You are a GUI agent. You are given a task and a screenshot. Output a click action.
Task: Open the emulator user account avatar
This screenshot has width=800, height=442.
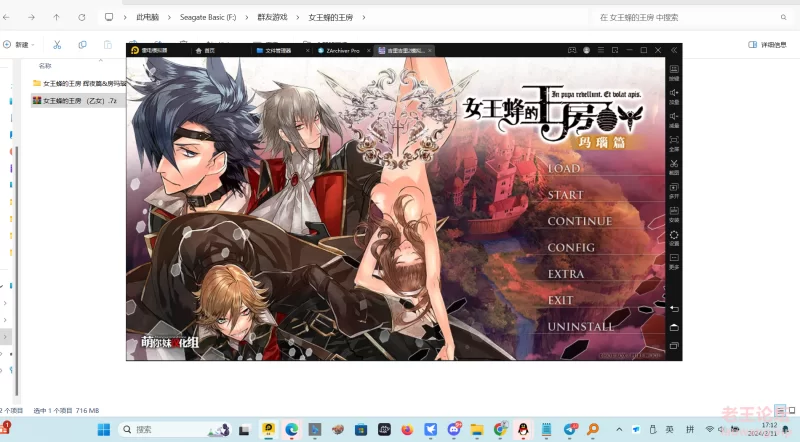(586, 50)
